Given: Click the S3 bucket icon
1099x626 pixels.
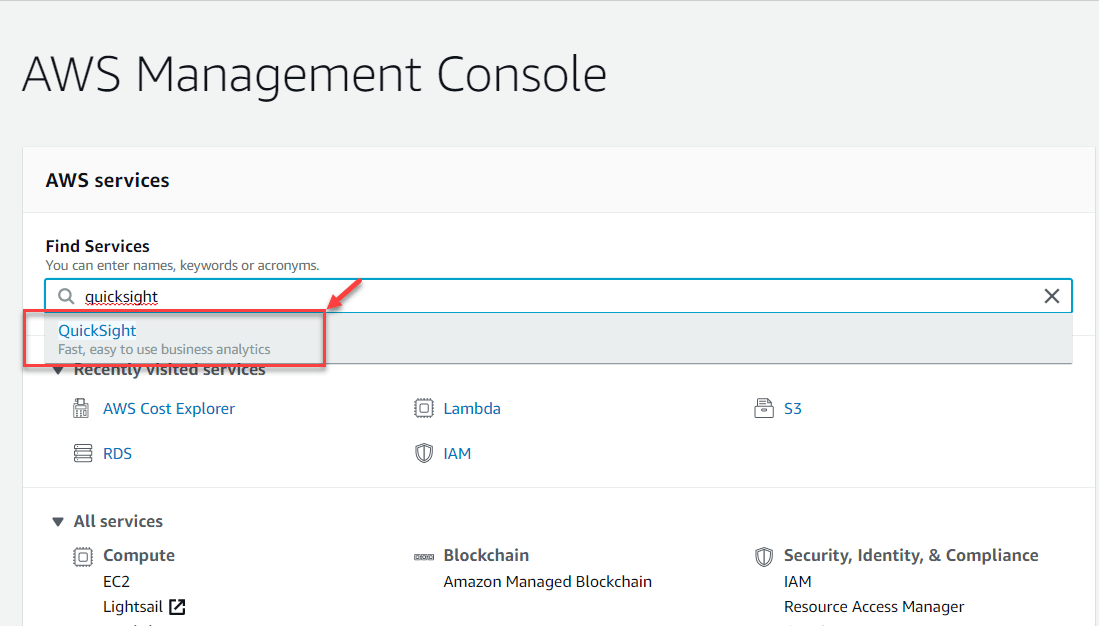Looking at the screenshot, I should (764, 407).
